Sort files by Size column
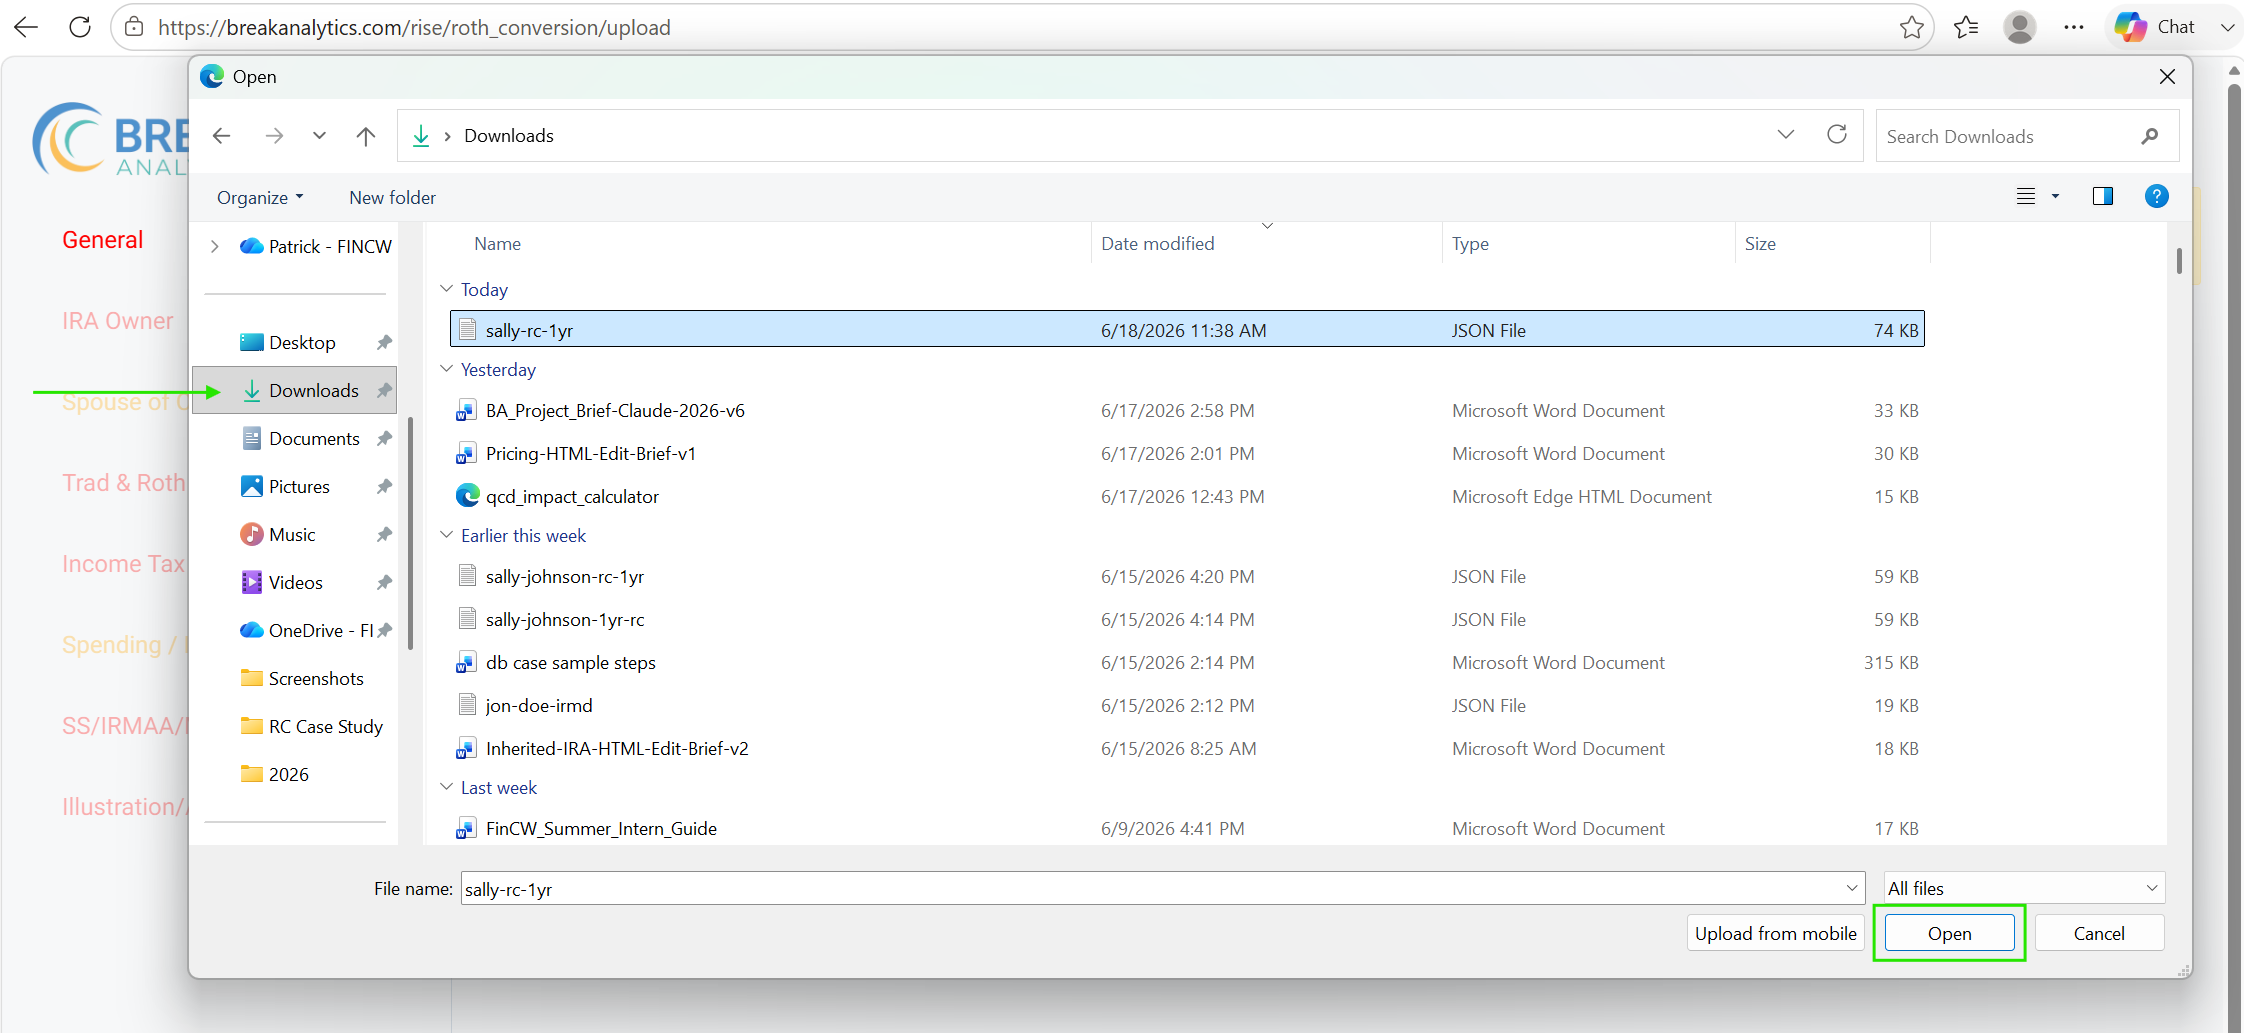Viewport: 2244px width, 1033px height. click(x=1760, y=243)
